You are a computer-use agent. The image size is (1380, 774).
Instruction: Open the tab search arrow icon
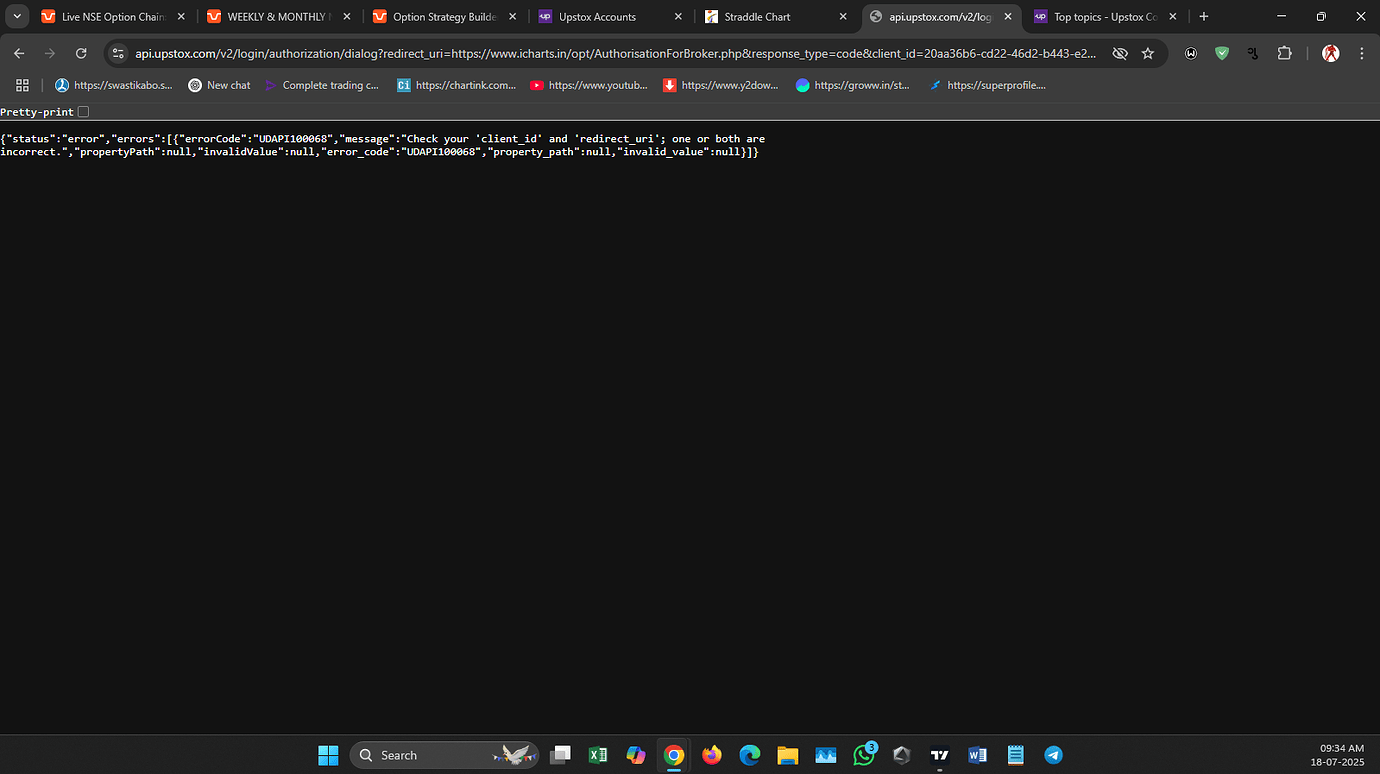click(16, 16)
